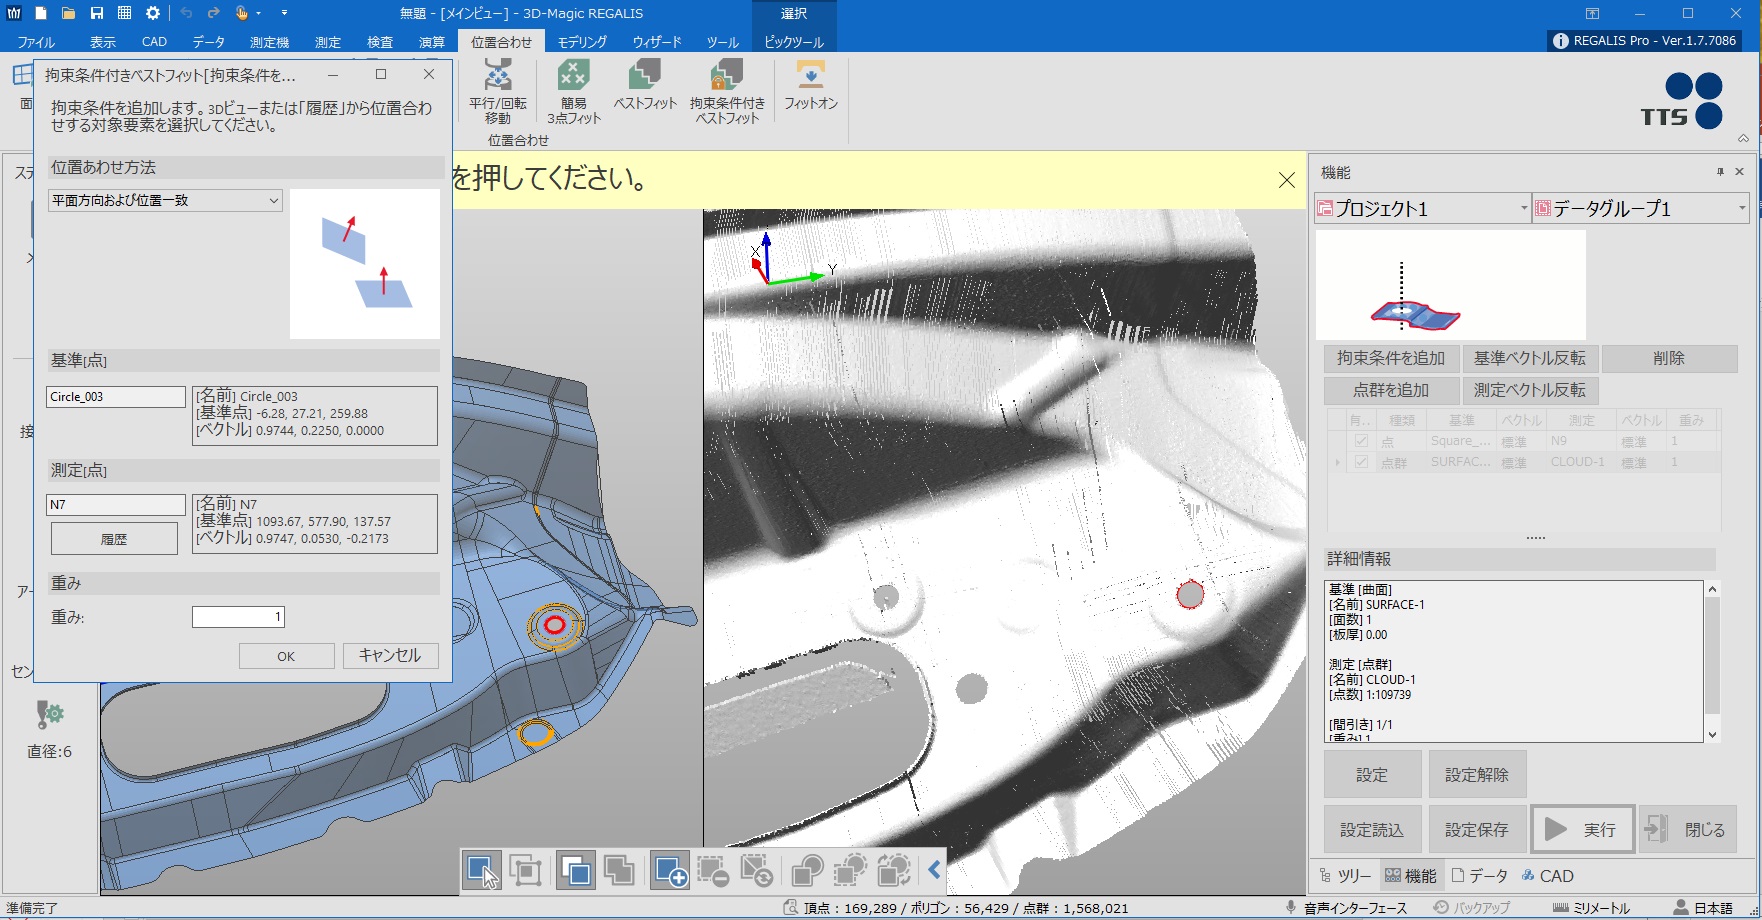Switch to the データ panel tab
The image size is (1762, 920).
point(1480,876)
